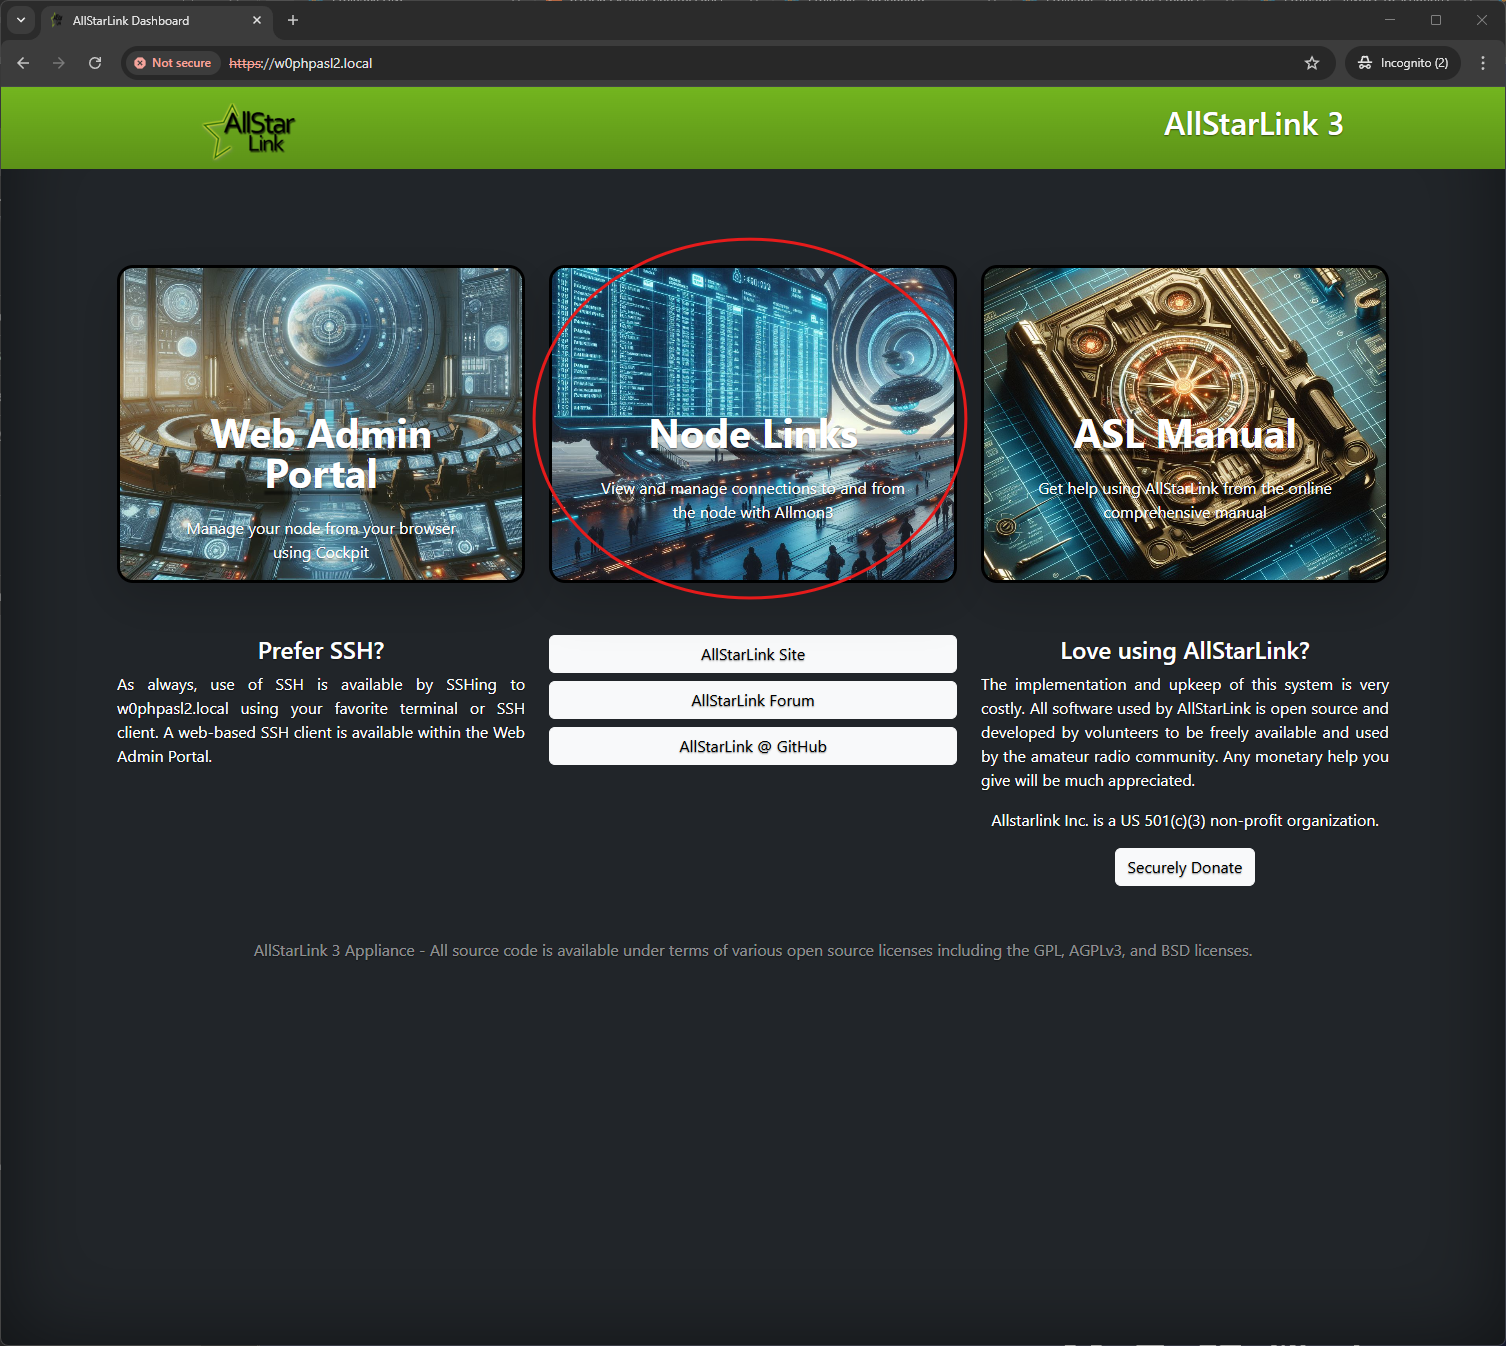The width and height of the screenshot is (1506, 1346).
Task: Open a new browser tab
Action: tap(293, 20)
